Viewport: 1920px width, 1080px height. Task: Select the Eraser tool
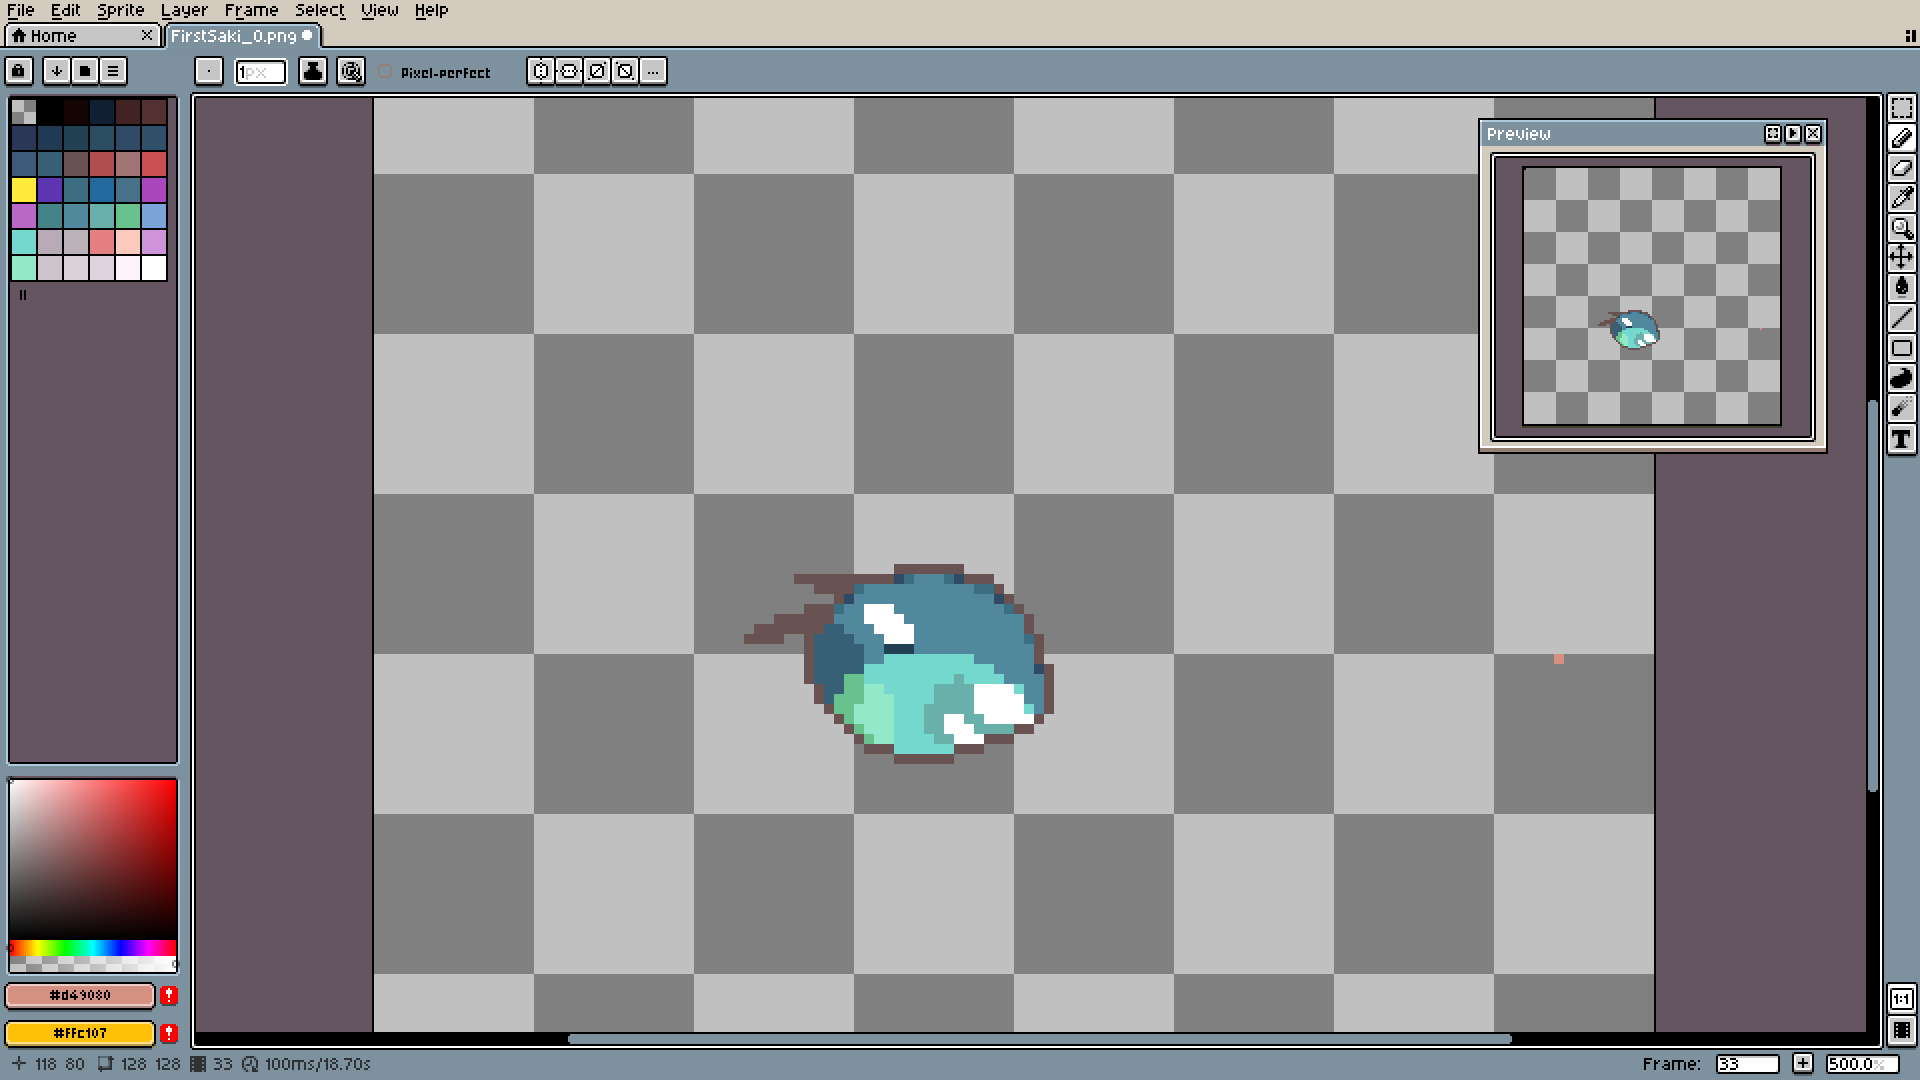click(1901, 168)
